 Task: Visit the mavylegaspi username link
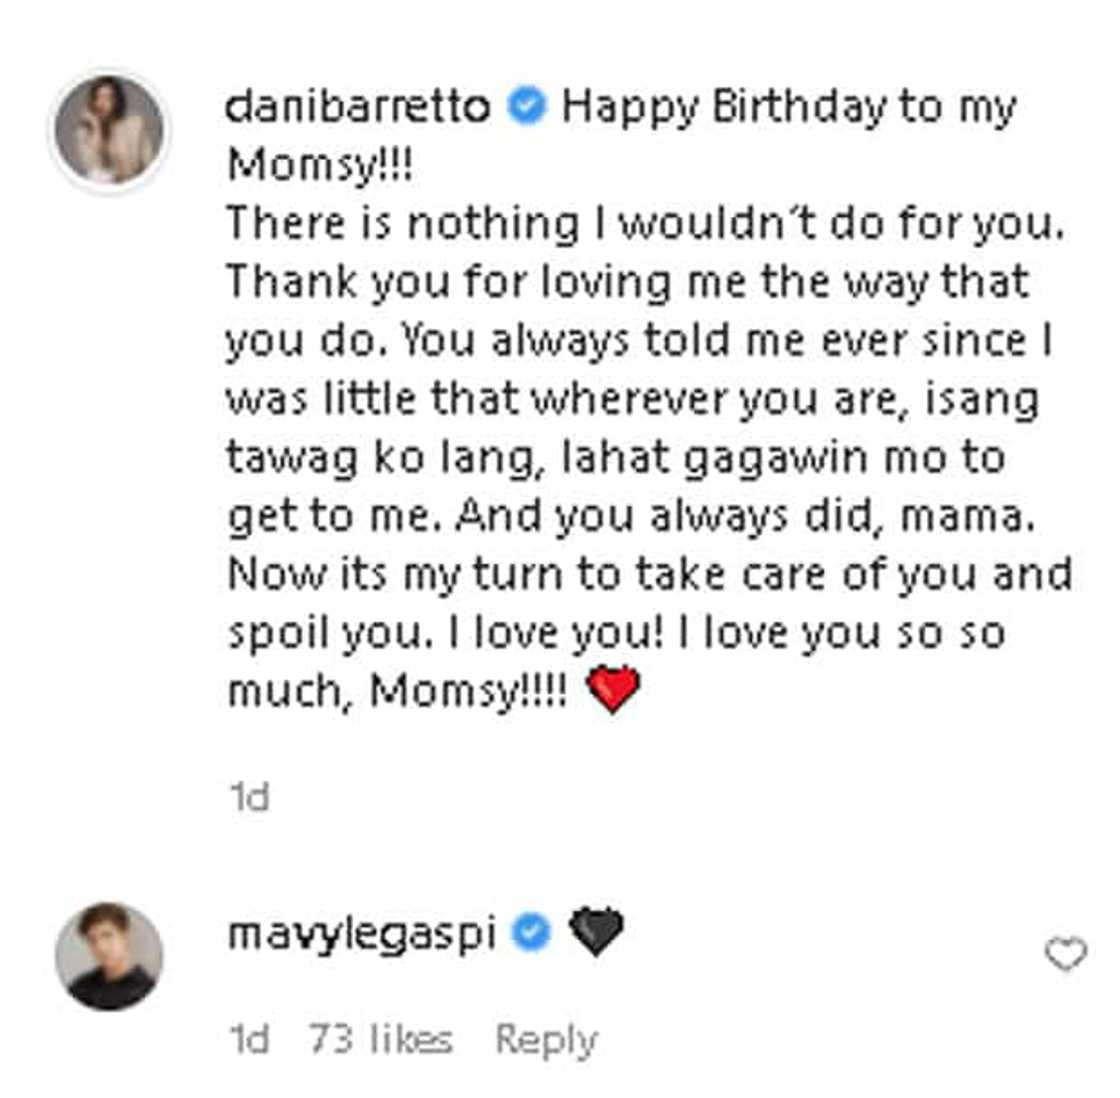pyautogui.click(x=362, y=933)
